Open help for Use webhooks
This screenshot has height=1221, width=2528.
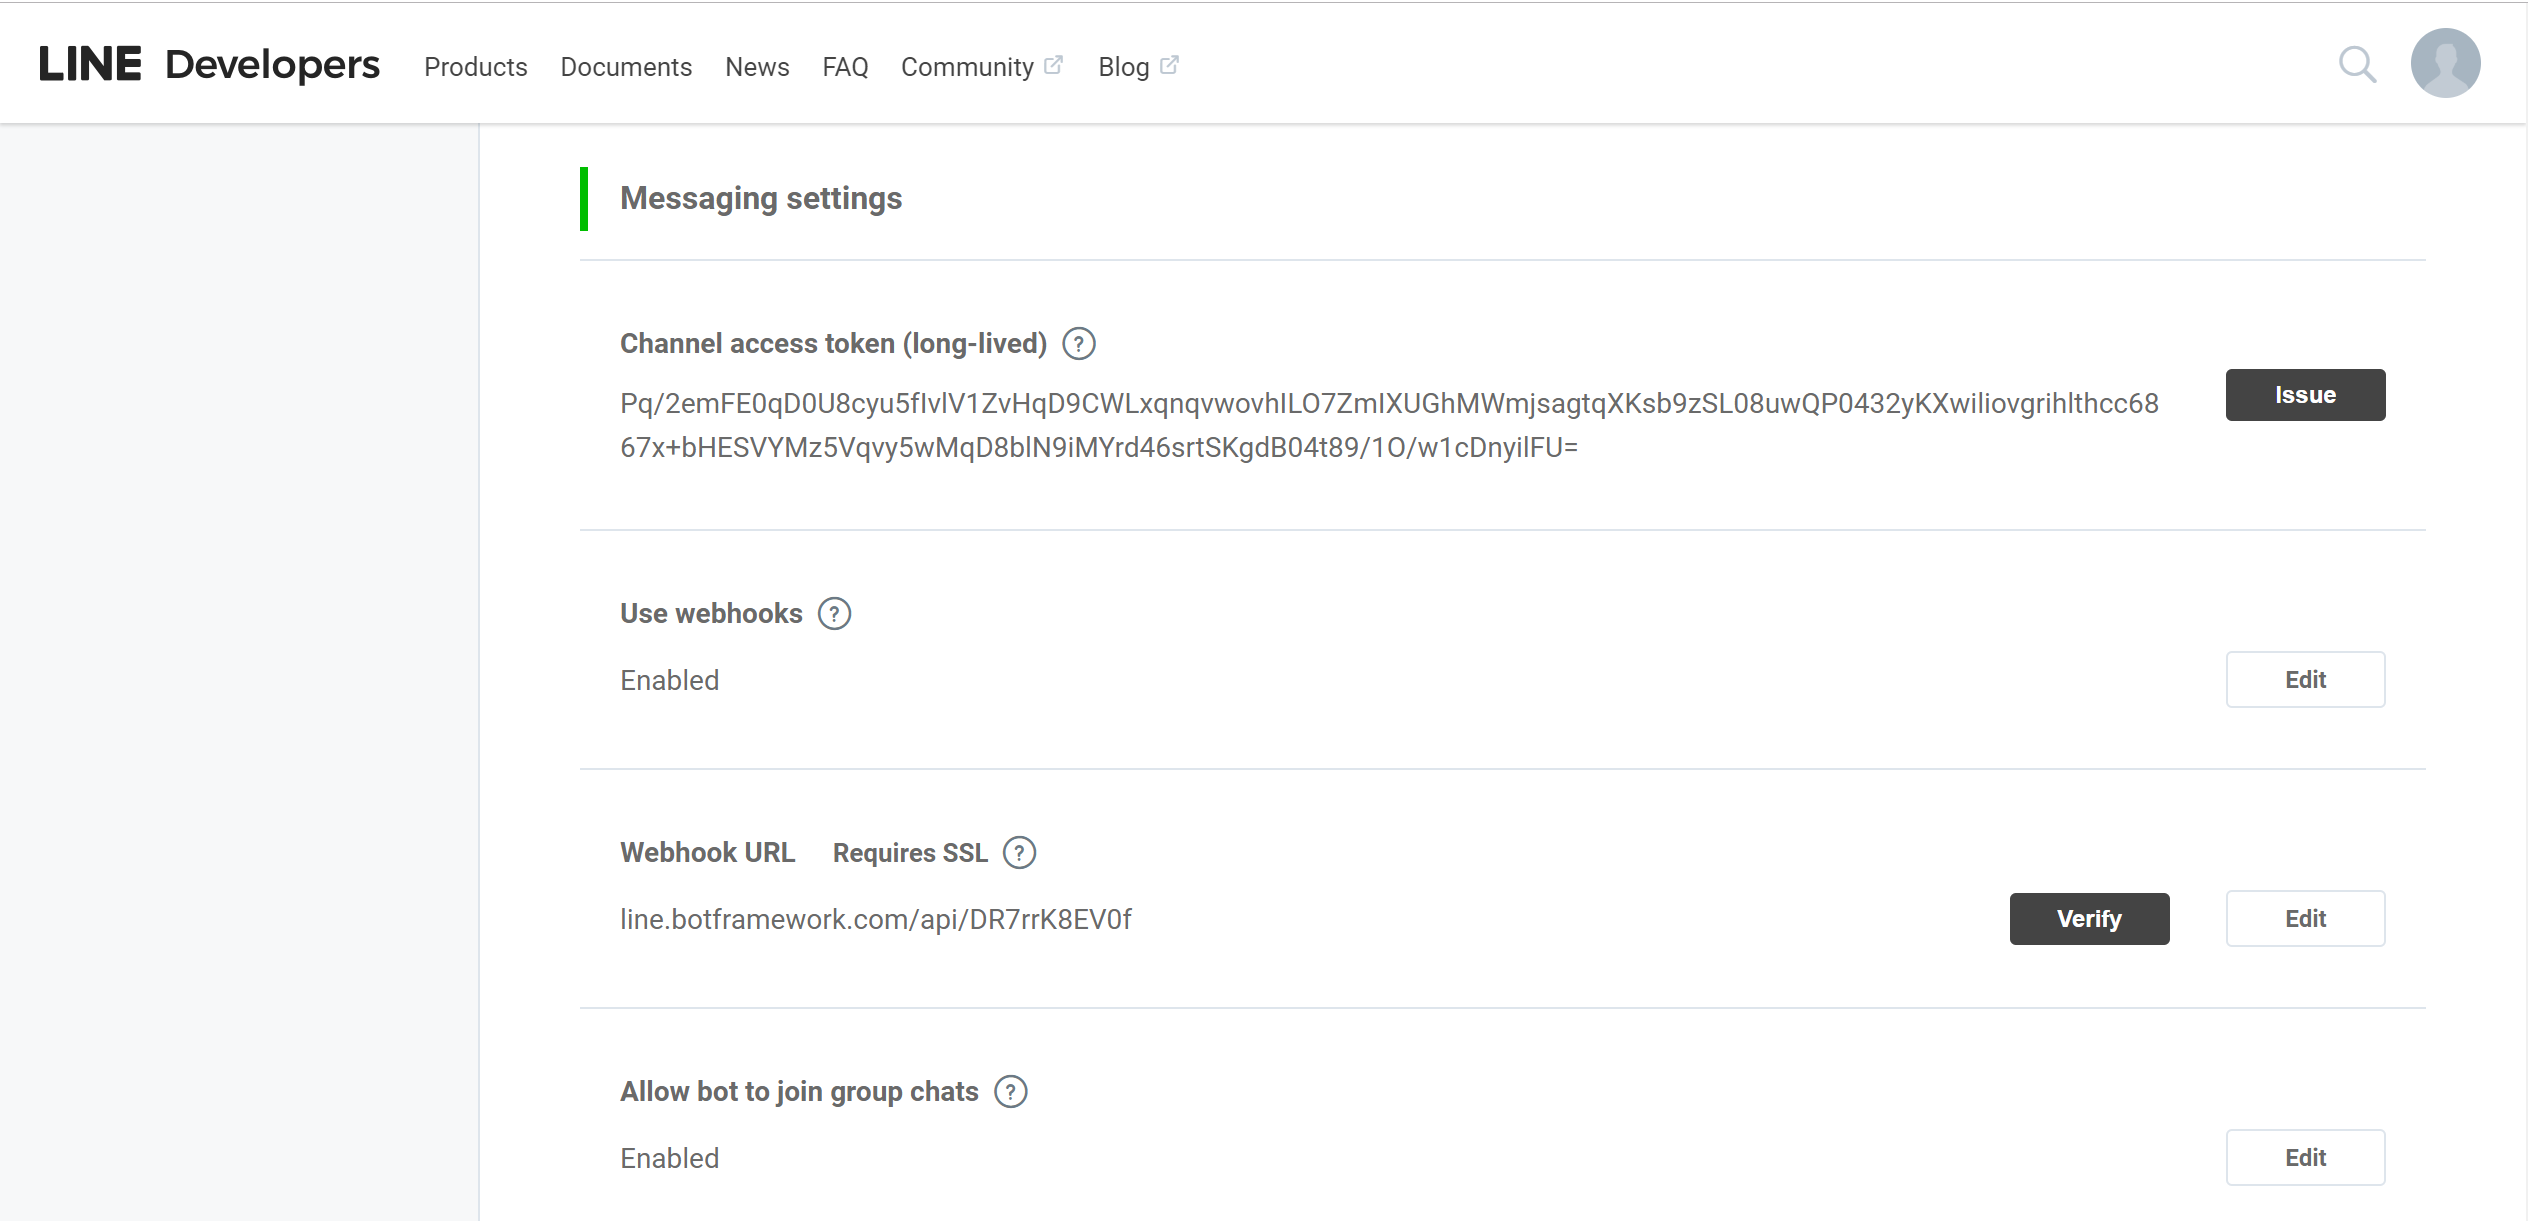(834, 613)
